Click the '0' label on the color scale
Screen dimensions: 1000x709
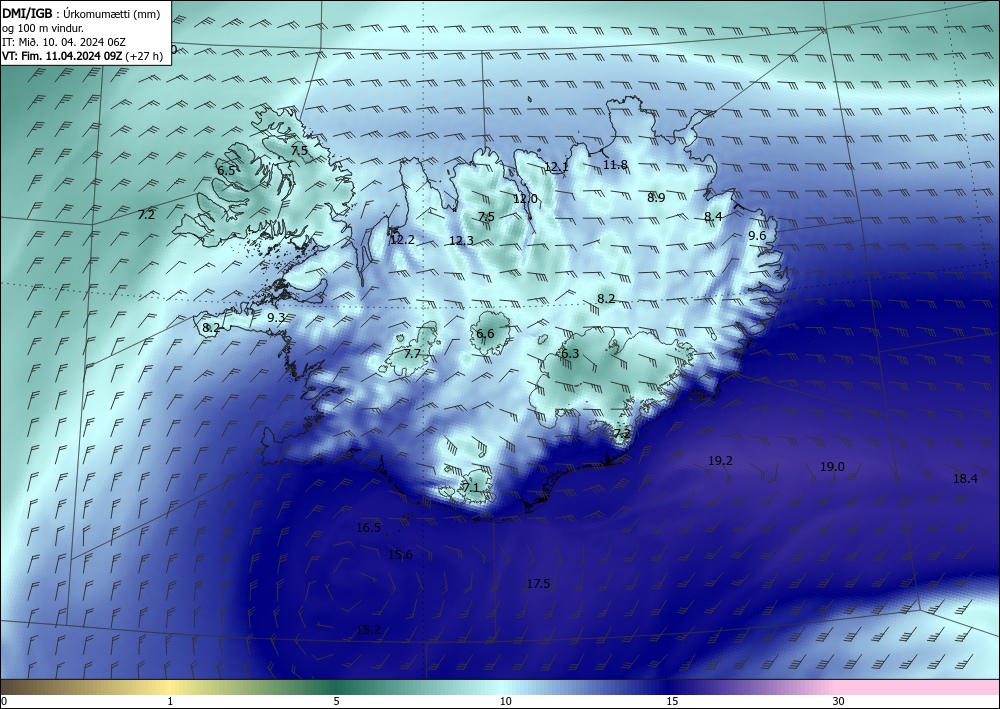coord(4,702)
